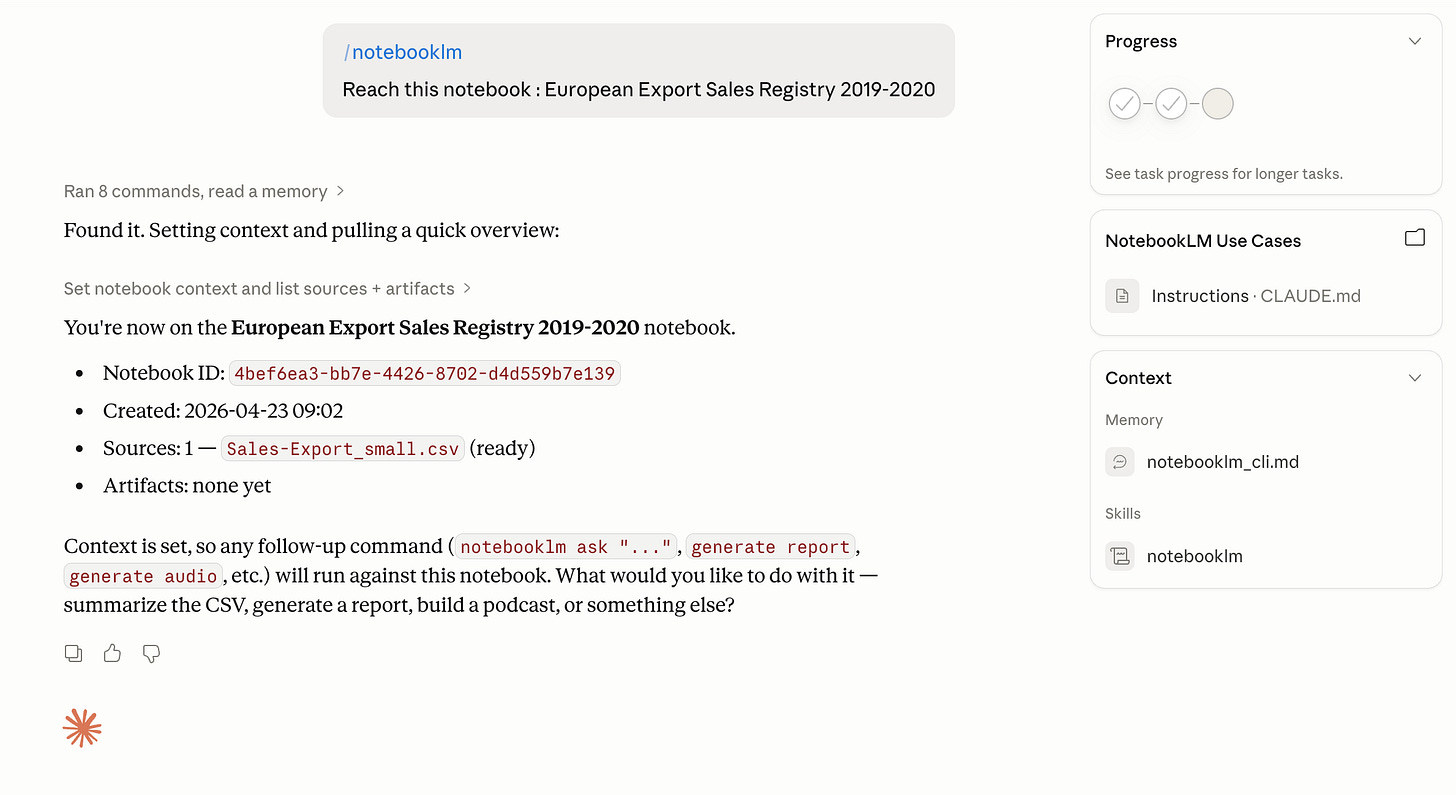1456x795 pixels.
Task: Open notebooklm_cli.md memory file
Action: pyautogui.click(x=1223, y=462)
